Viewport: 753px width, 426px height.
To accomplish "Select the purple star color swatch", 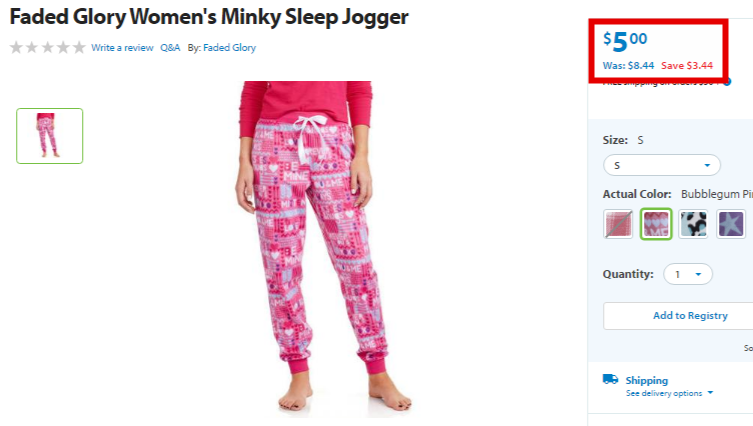I will pyautogui.click(x=731, y=224).
